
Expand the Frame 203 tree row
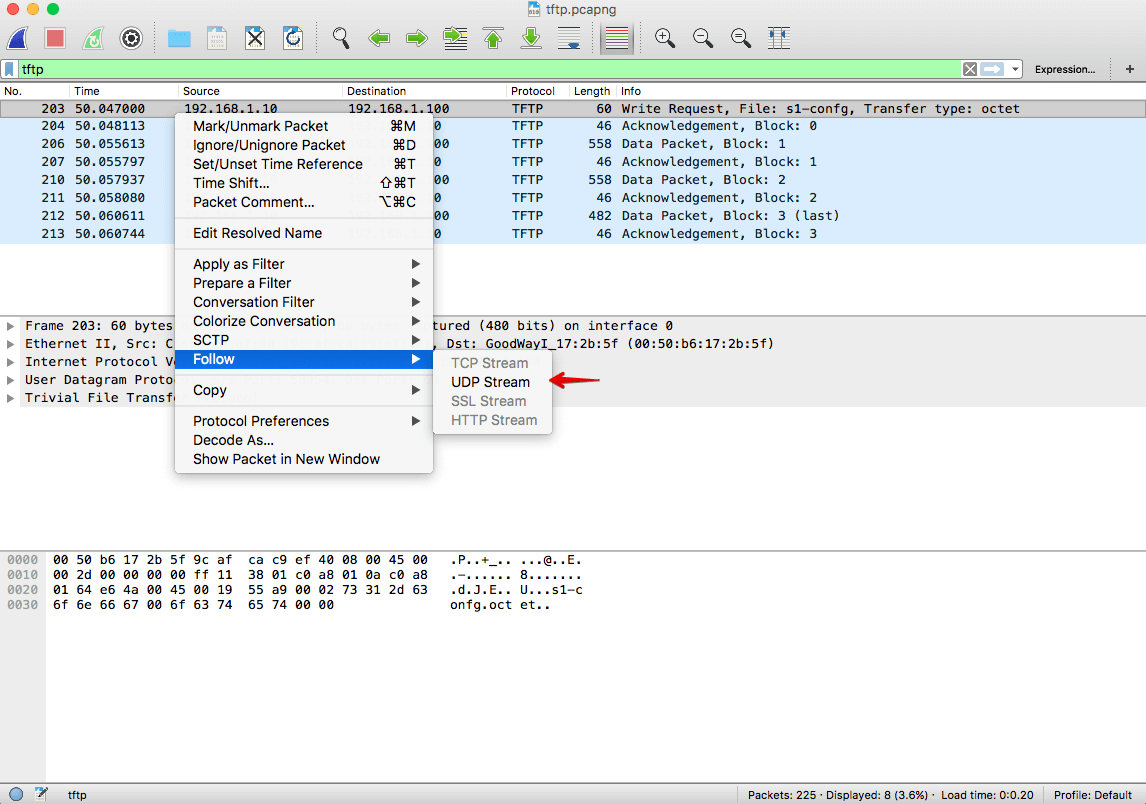[10, 326]
